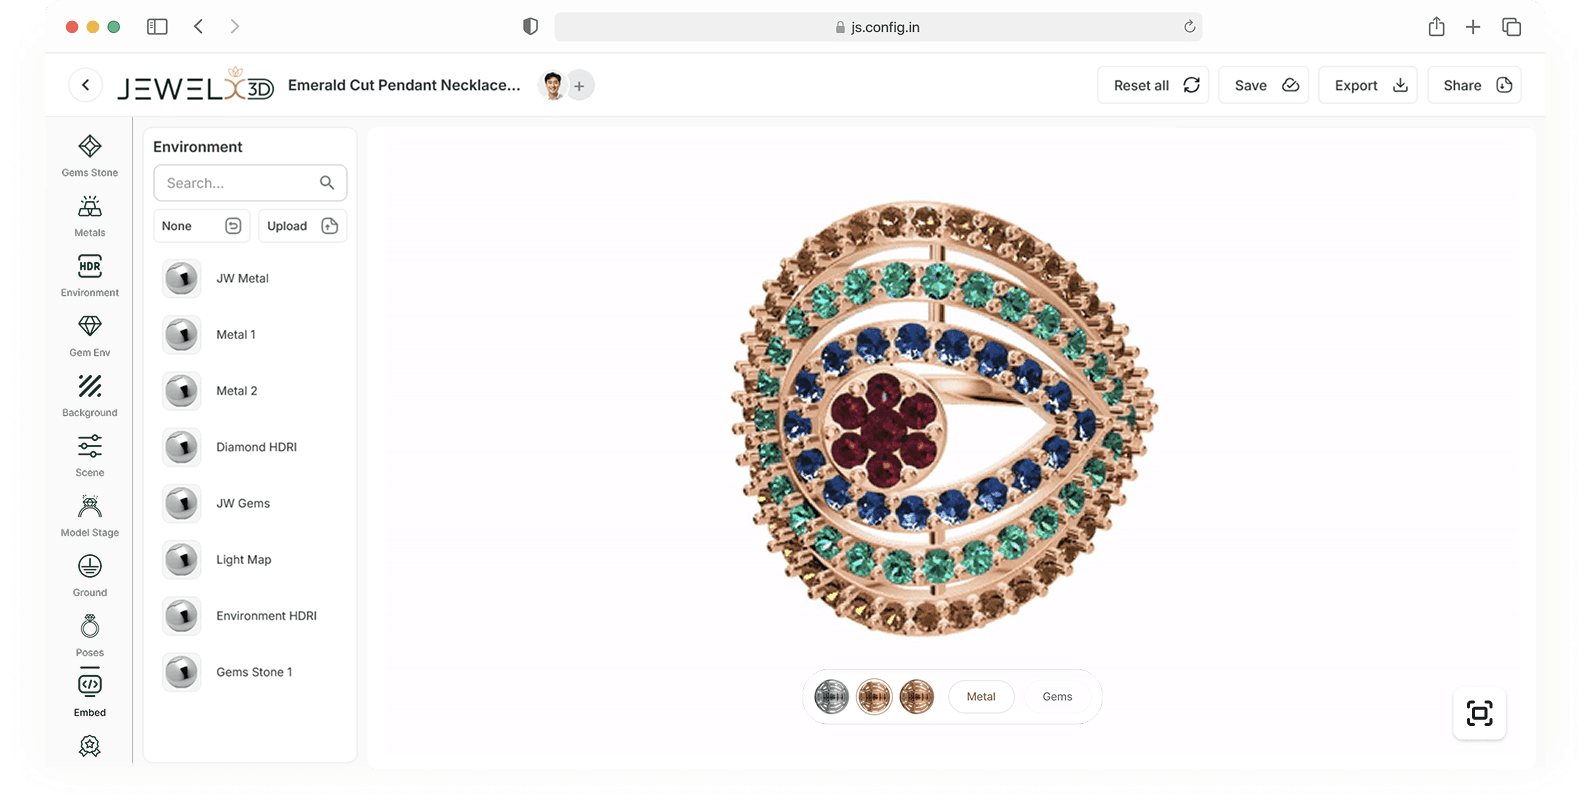Click the fullscreen viewer icon
This screenshot has width=1590, height=809.
[1479, 713]
